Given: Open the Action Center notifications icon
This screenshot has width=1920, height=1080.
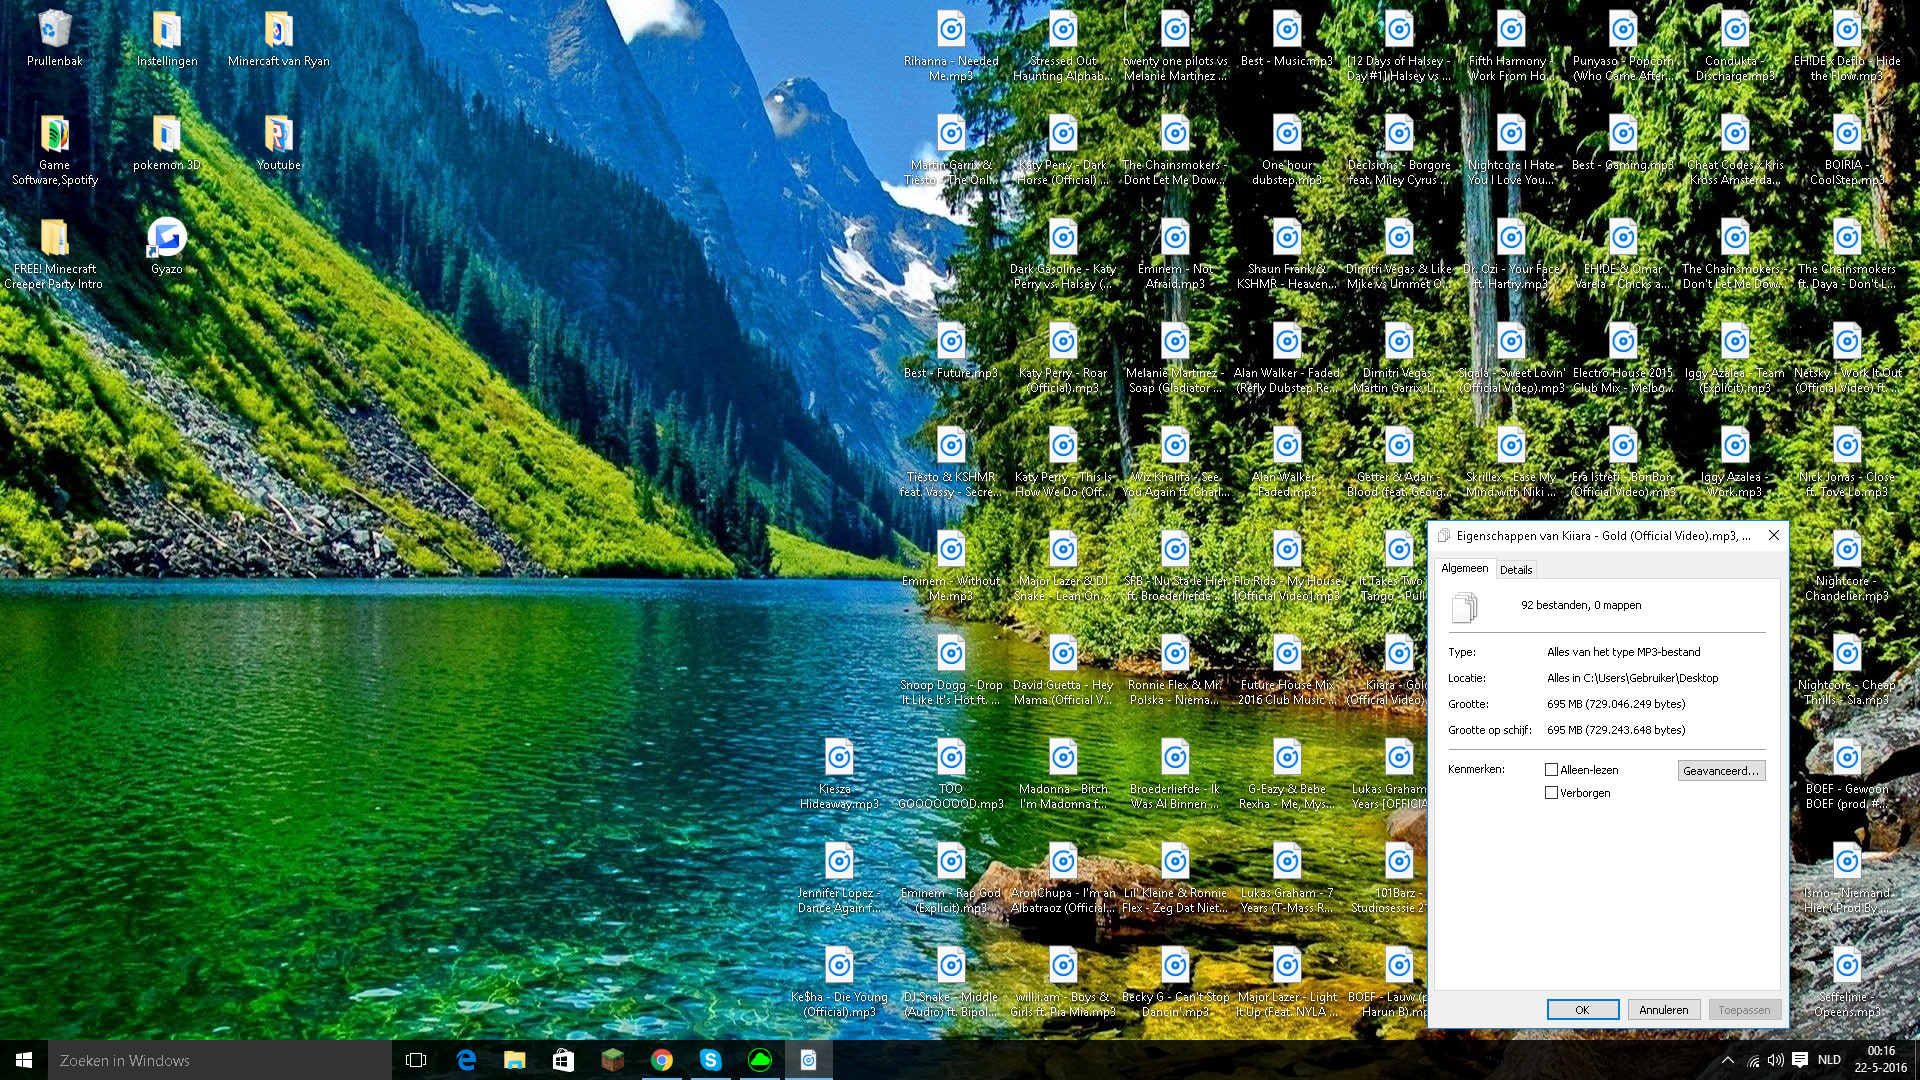Looking at the screenshot, I should click(1800, 1060).
